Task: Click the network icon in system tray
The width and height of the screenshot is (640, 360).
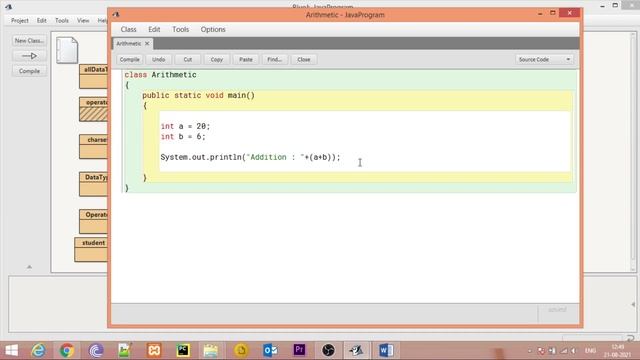Action: click(x=564, y=351)
